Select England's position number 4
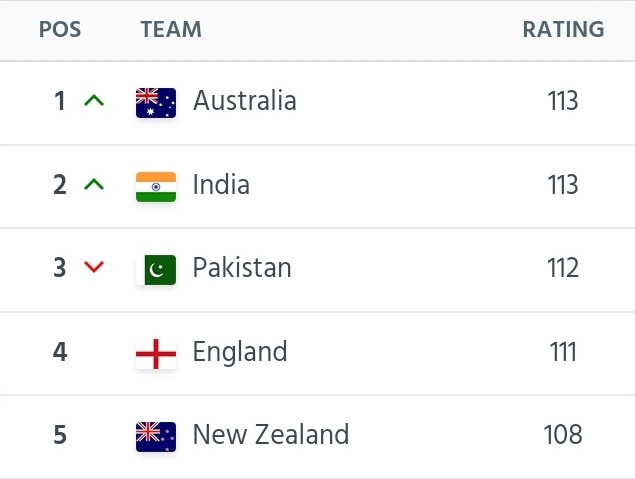 pyautogui.click(x=60, y=351)
